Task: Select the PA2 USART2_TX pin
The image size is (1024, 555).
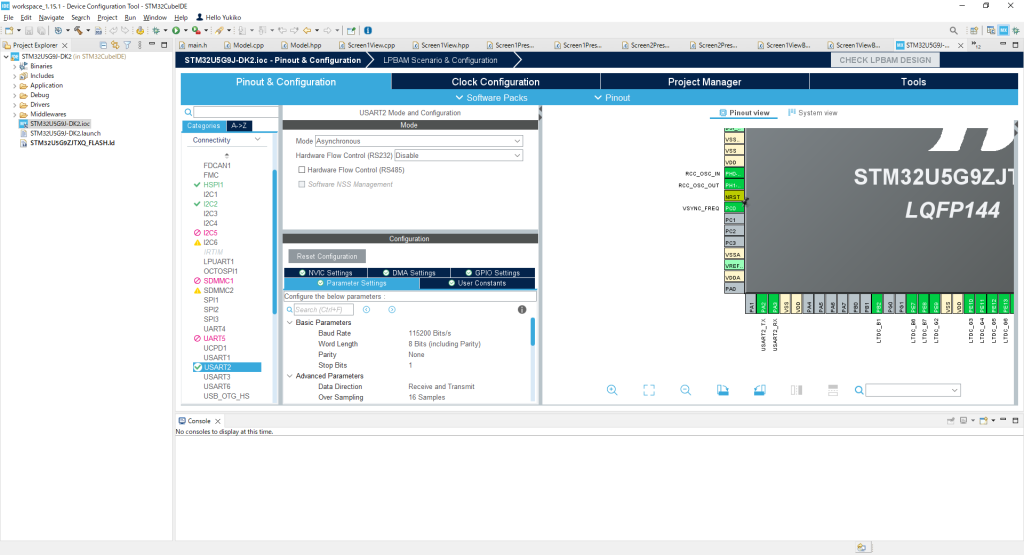Action: (763, 304)
